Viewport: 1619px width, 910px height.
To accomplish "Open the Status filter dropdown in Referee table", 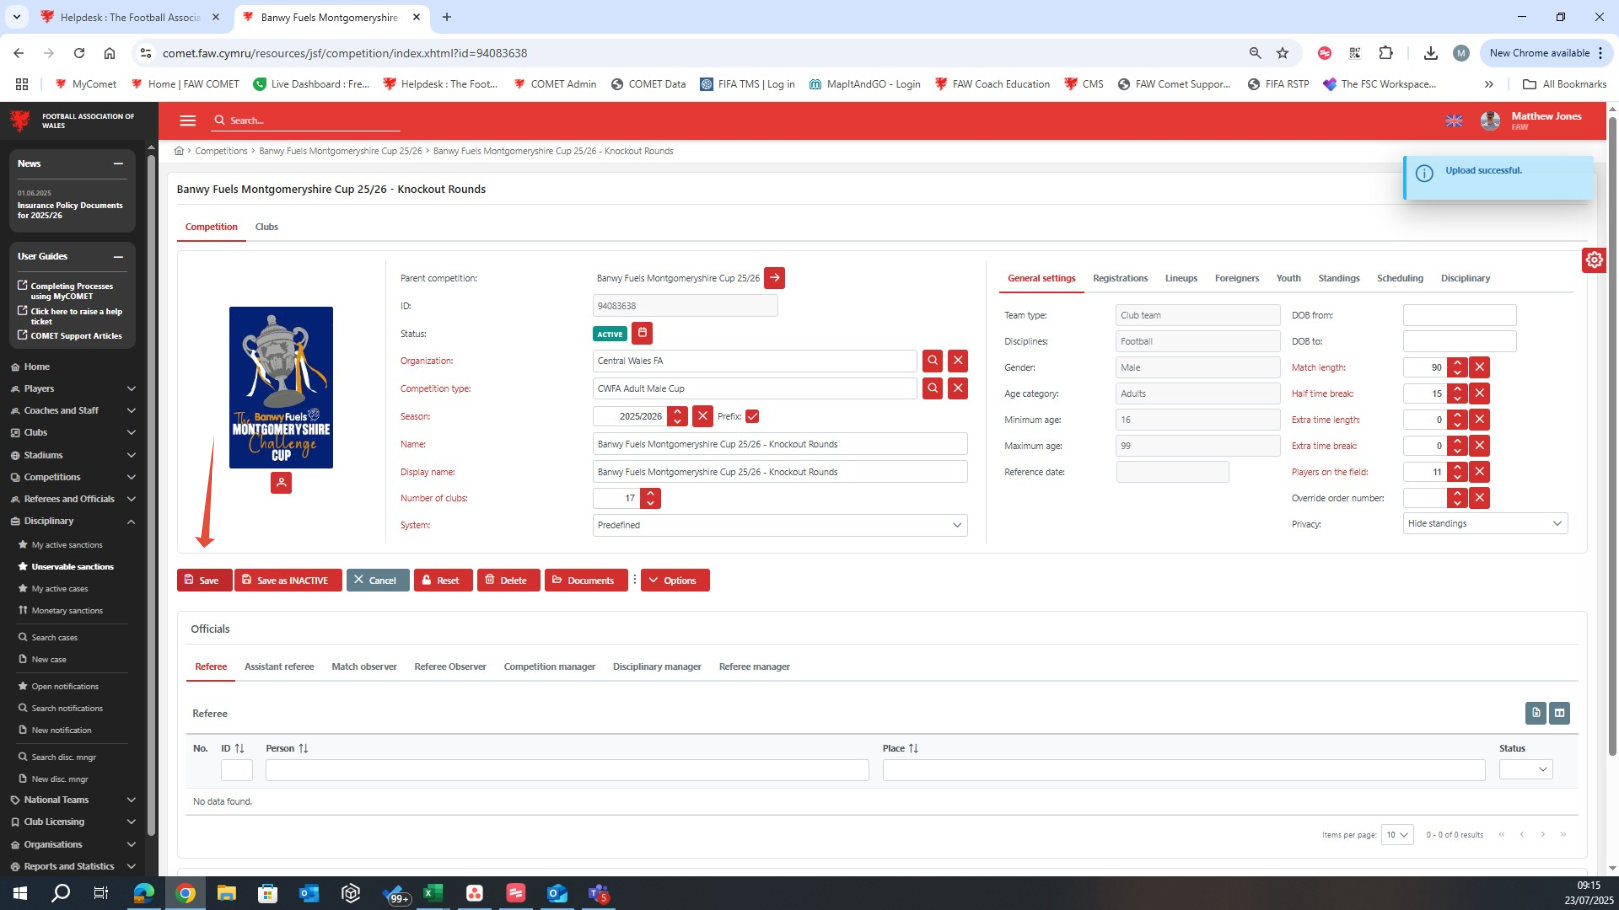I will (1525, 769).
